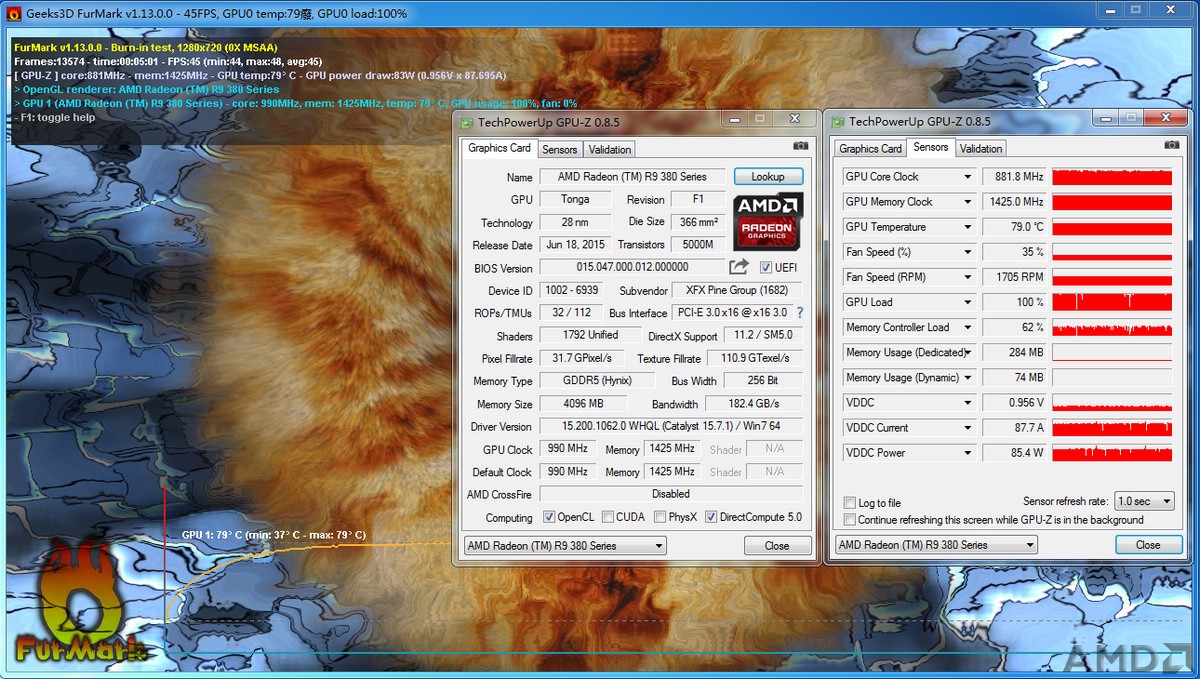The height and width of the screenshot is (679, 1200).
Task: Click Close button in the GPU-Z sensor readings window
Action: (x=1148, y=545)
